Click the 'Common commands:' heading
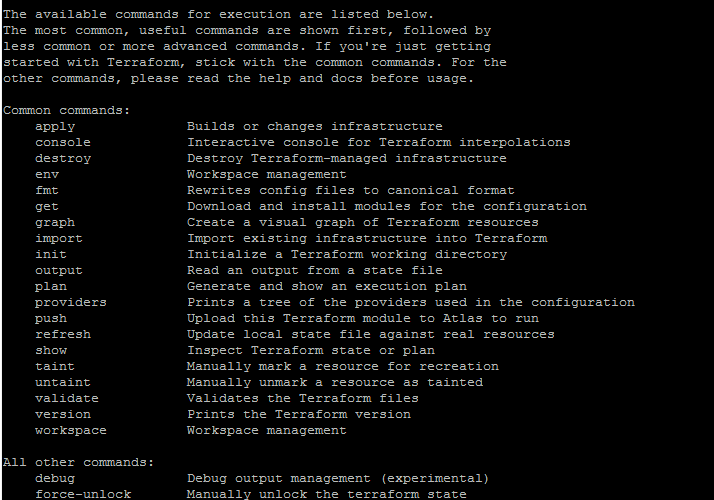The height and width of the screenshot is (500, 714). 66,111
